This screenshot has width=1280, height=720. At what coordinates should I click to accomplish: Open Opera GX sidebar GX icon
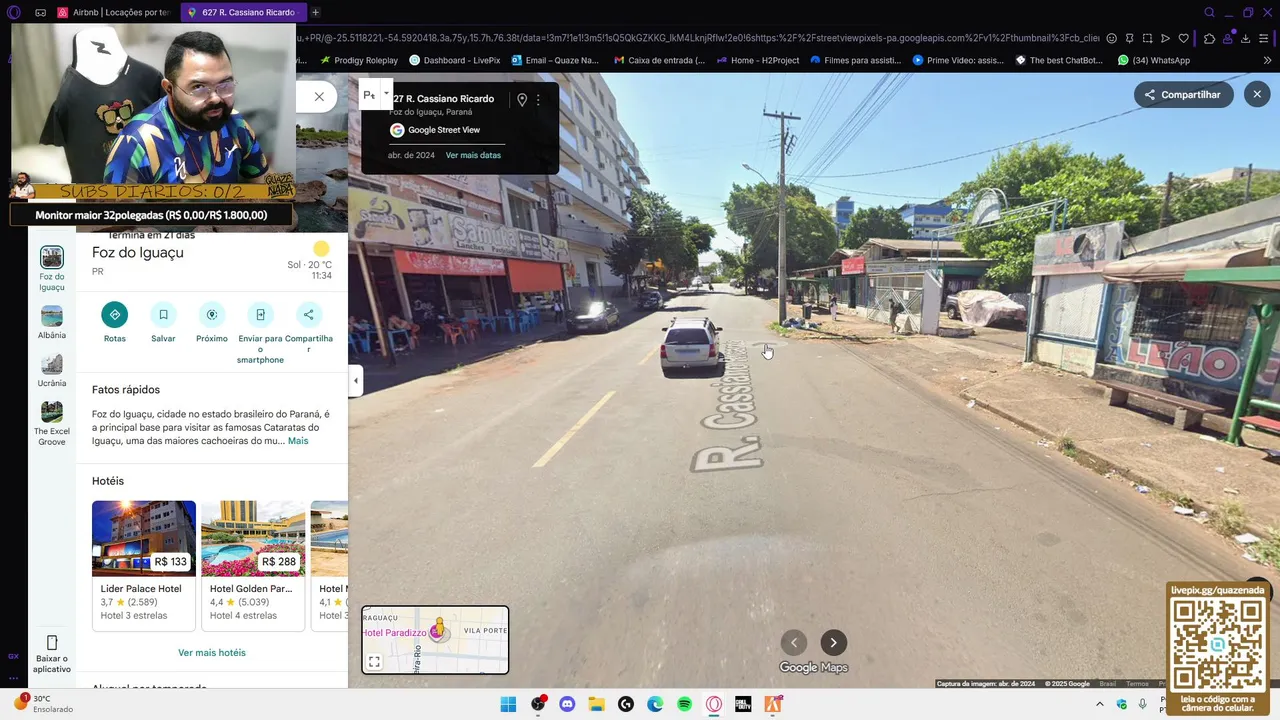pyautogui.click(x=13, y=656)
